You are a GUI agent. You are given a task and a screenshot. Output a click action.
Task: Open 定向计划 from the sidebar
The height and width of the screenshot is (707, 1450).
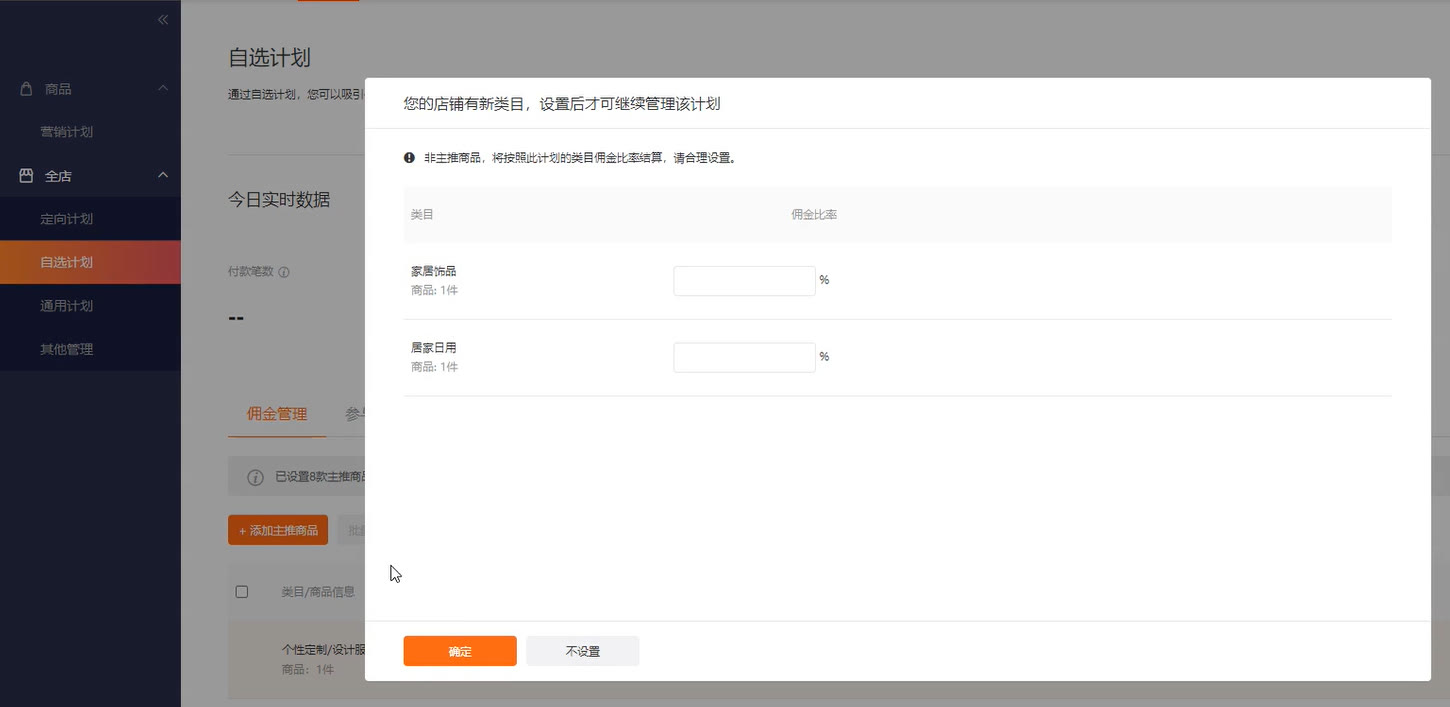66,218
